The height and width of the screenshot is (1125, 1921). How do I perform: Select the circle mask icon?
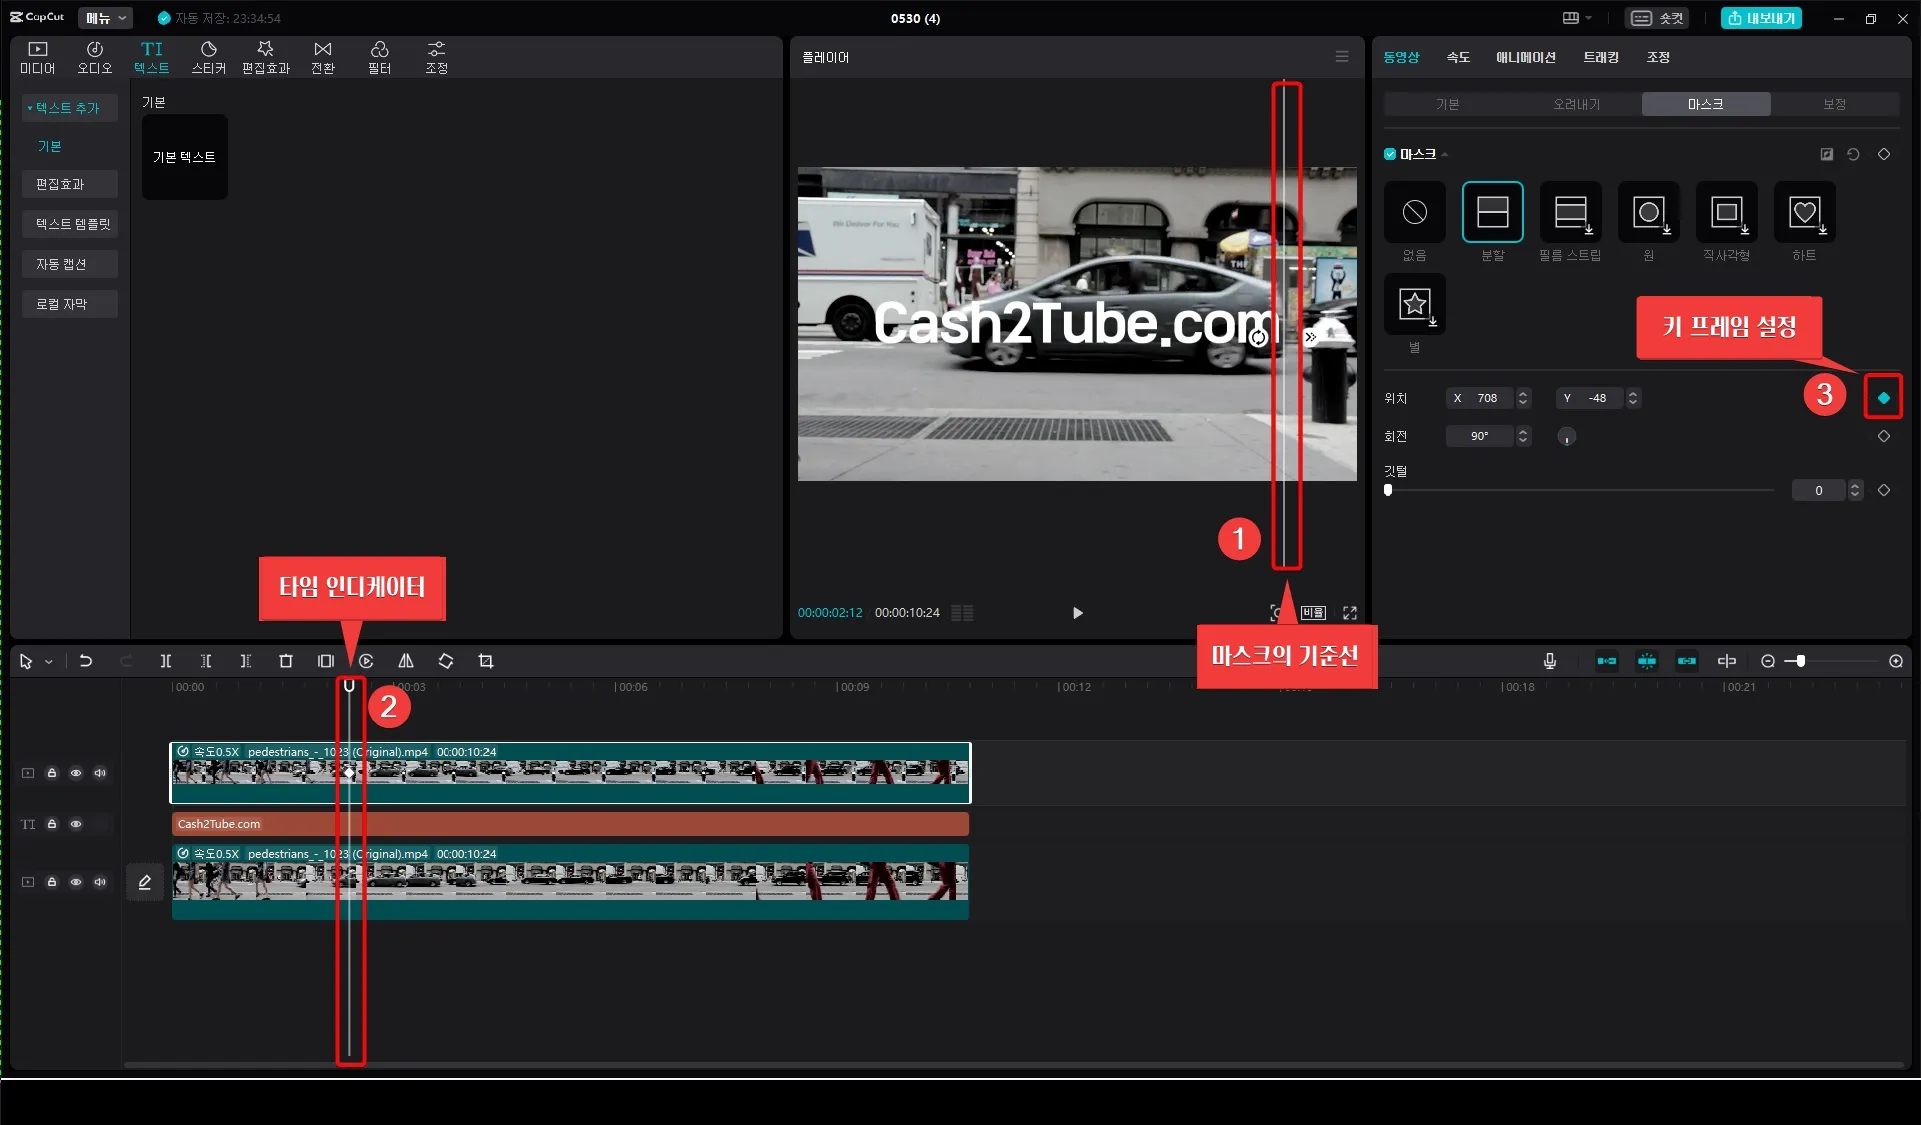coord(1648,212)
